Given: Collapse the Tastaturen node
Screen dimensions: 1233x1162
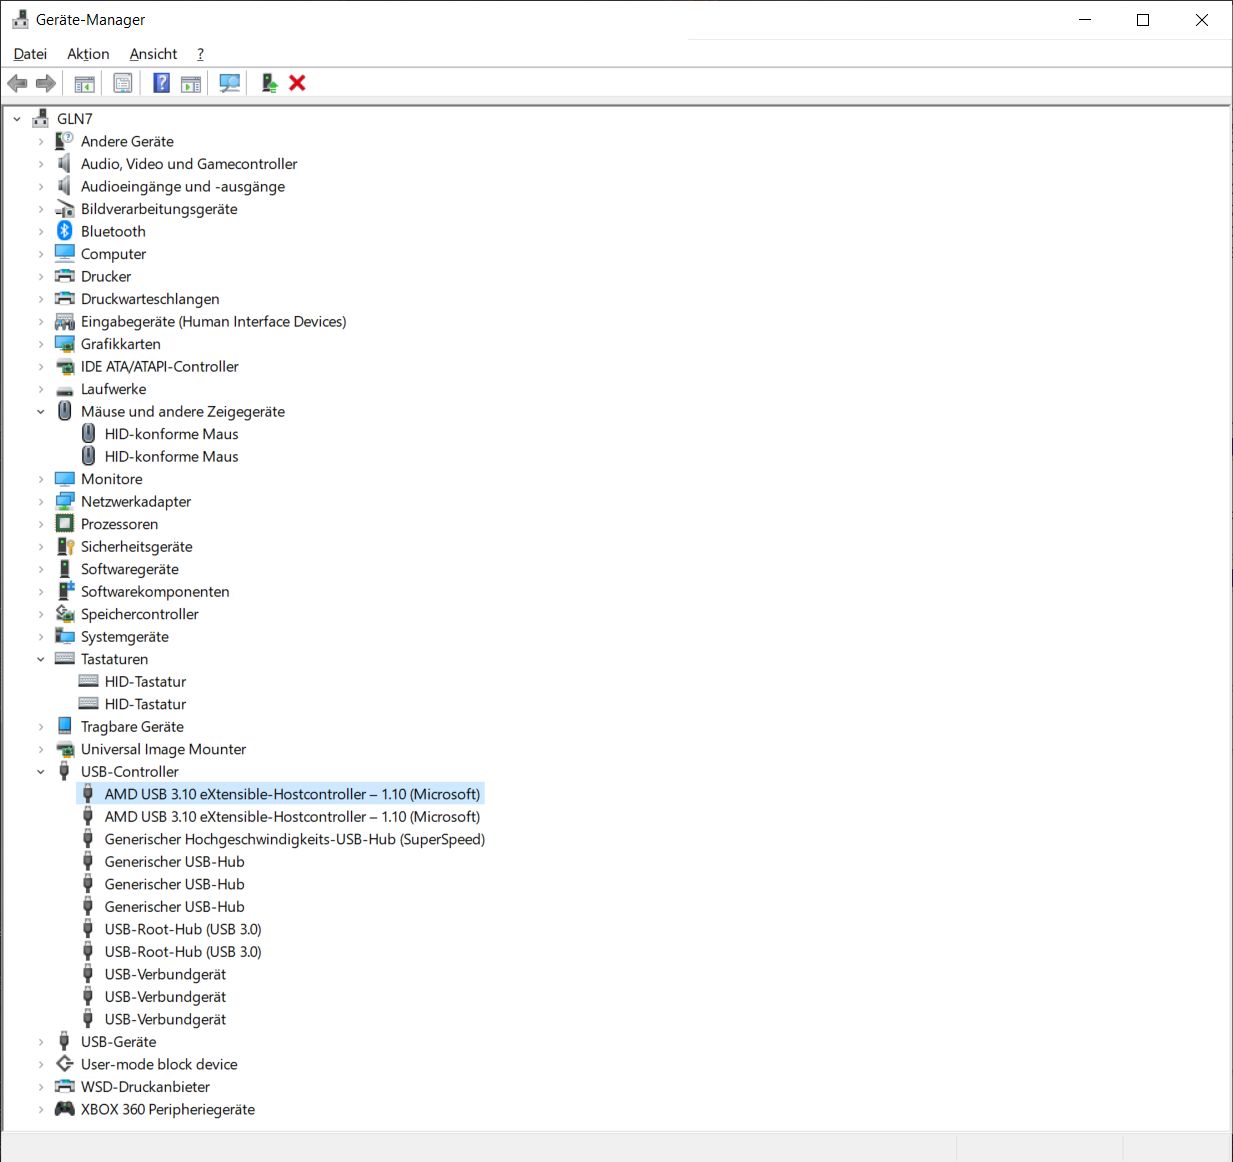Looking at the screenshot, I should 41,659.
